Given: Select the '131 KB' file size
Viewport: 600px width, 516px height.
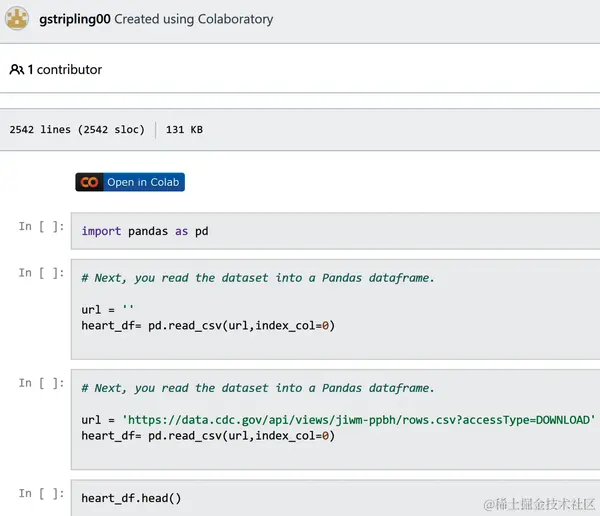Looking at the screenshot, I should point(184,130).
